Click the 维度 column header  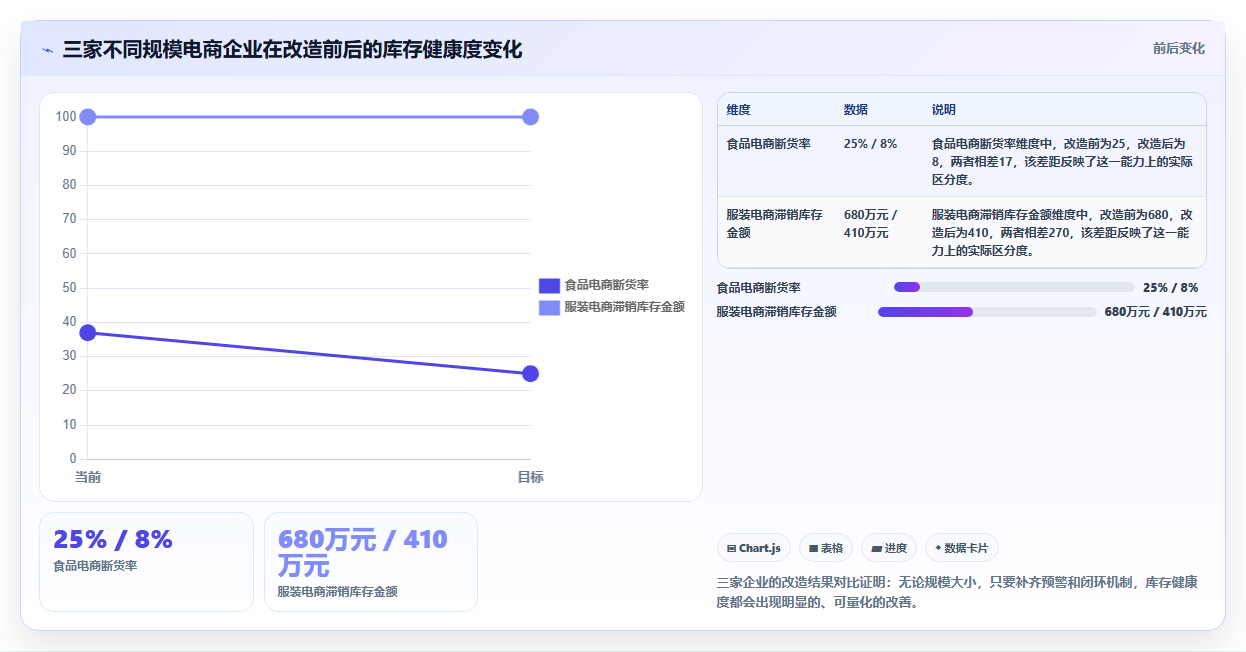738,109
